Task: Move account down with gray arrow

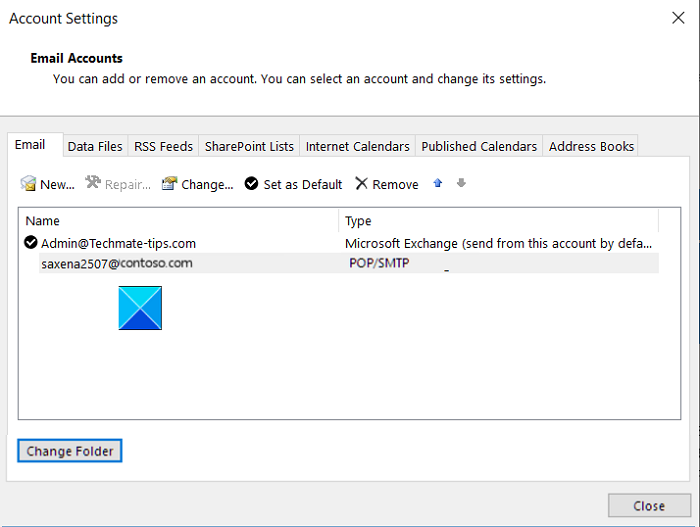Action: tap(461, 183)
